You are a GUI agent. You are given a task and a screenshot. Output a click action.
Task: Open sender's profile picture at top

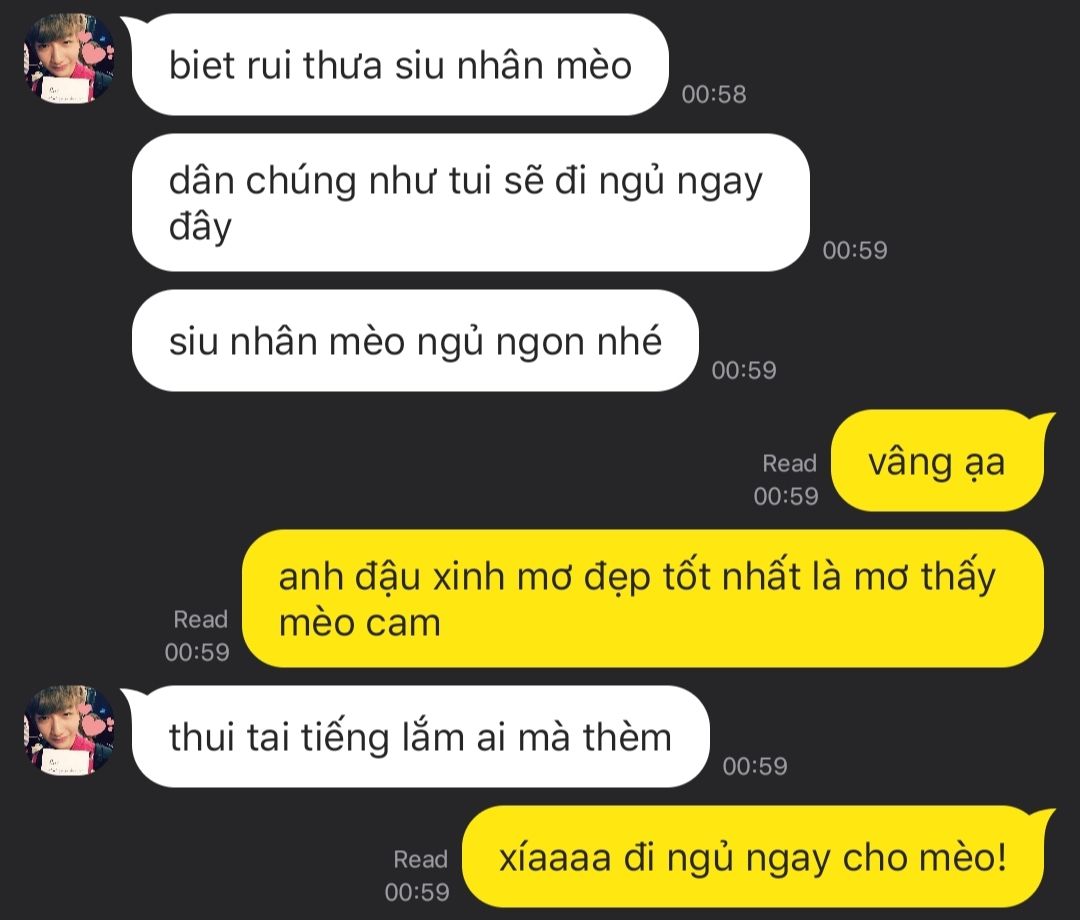point(69,59)
